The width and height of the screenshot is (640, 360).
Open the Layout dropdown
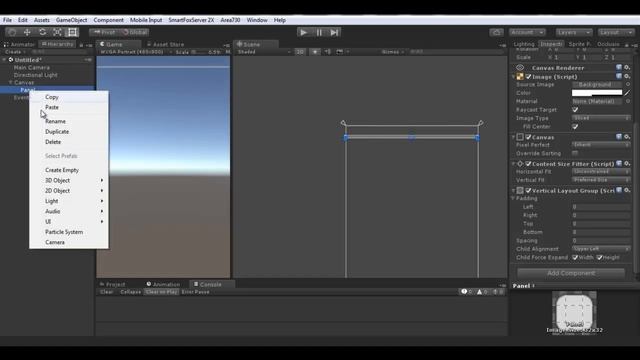click(x=616, y=32)
